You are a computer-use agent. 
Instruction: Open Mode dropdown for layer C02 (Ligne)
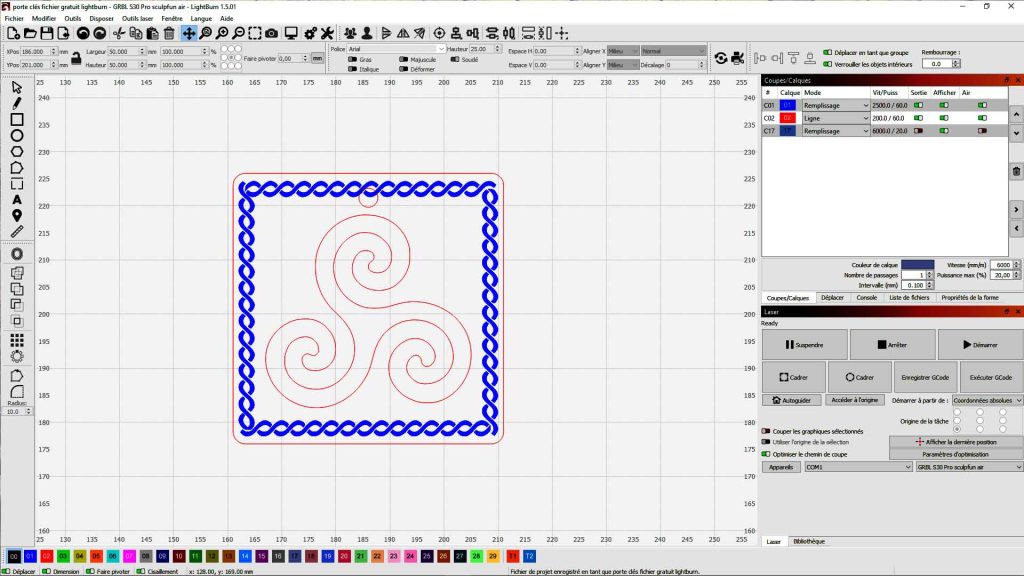(x=836, y=118)
